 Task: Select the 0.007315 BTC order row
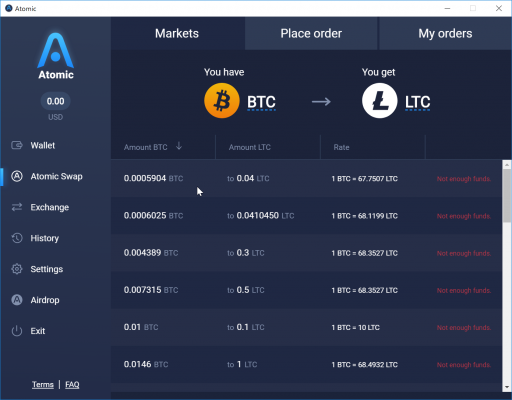pos(306,290)
